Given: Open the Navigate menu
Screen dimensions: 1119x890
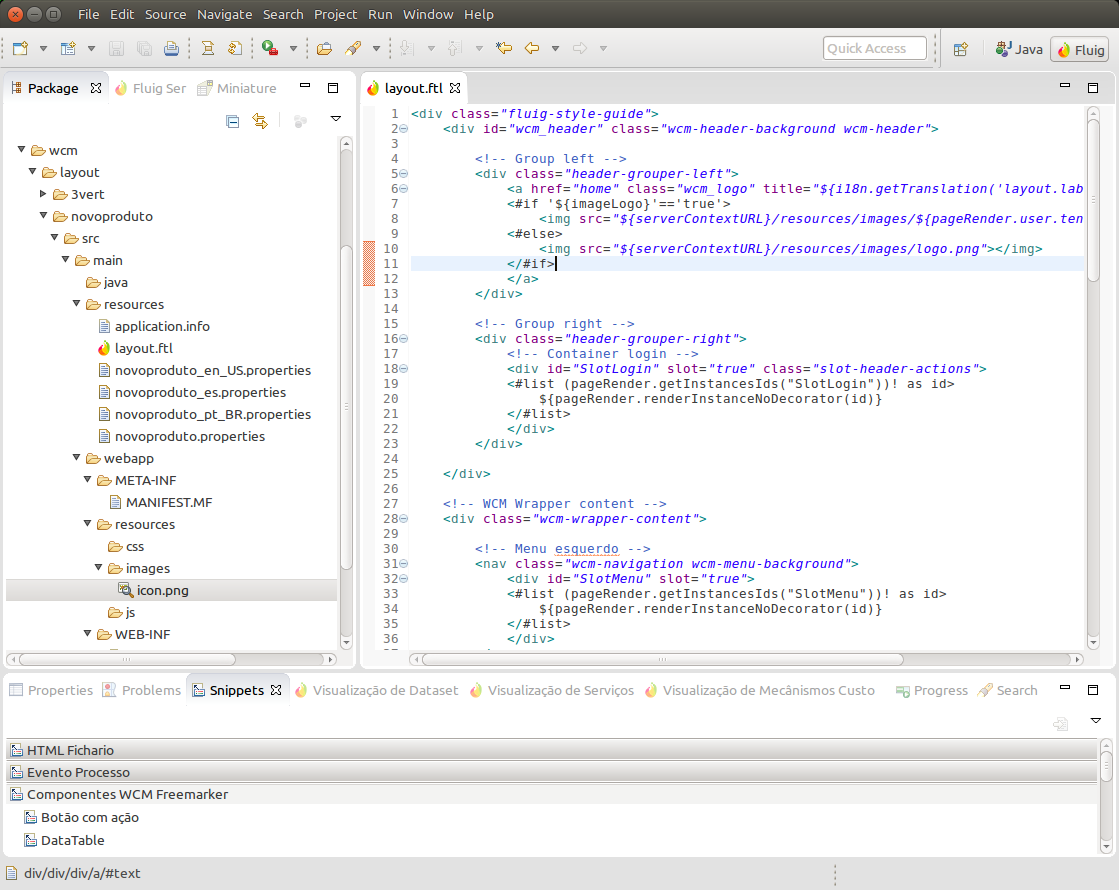Looking at the screenshot, I should (224, 14).
